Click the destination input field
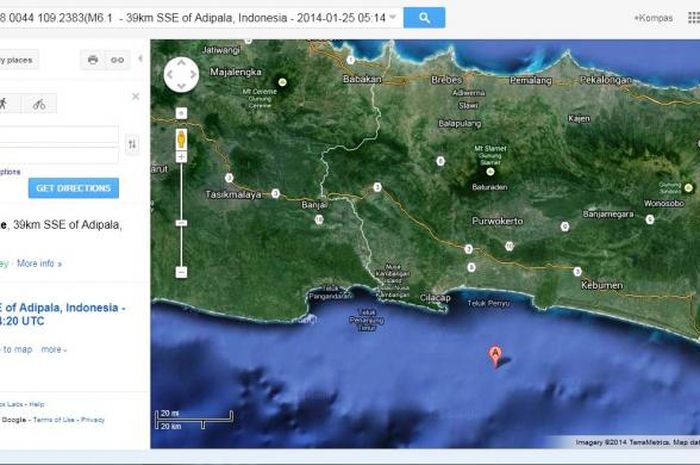This screenshot has width=700, height=465. pos(59,155)
